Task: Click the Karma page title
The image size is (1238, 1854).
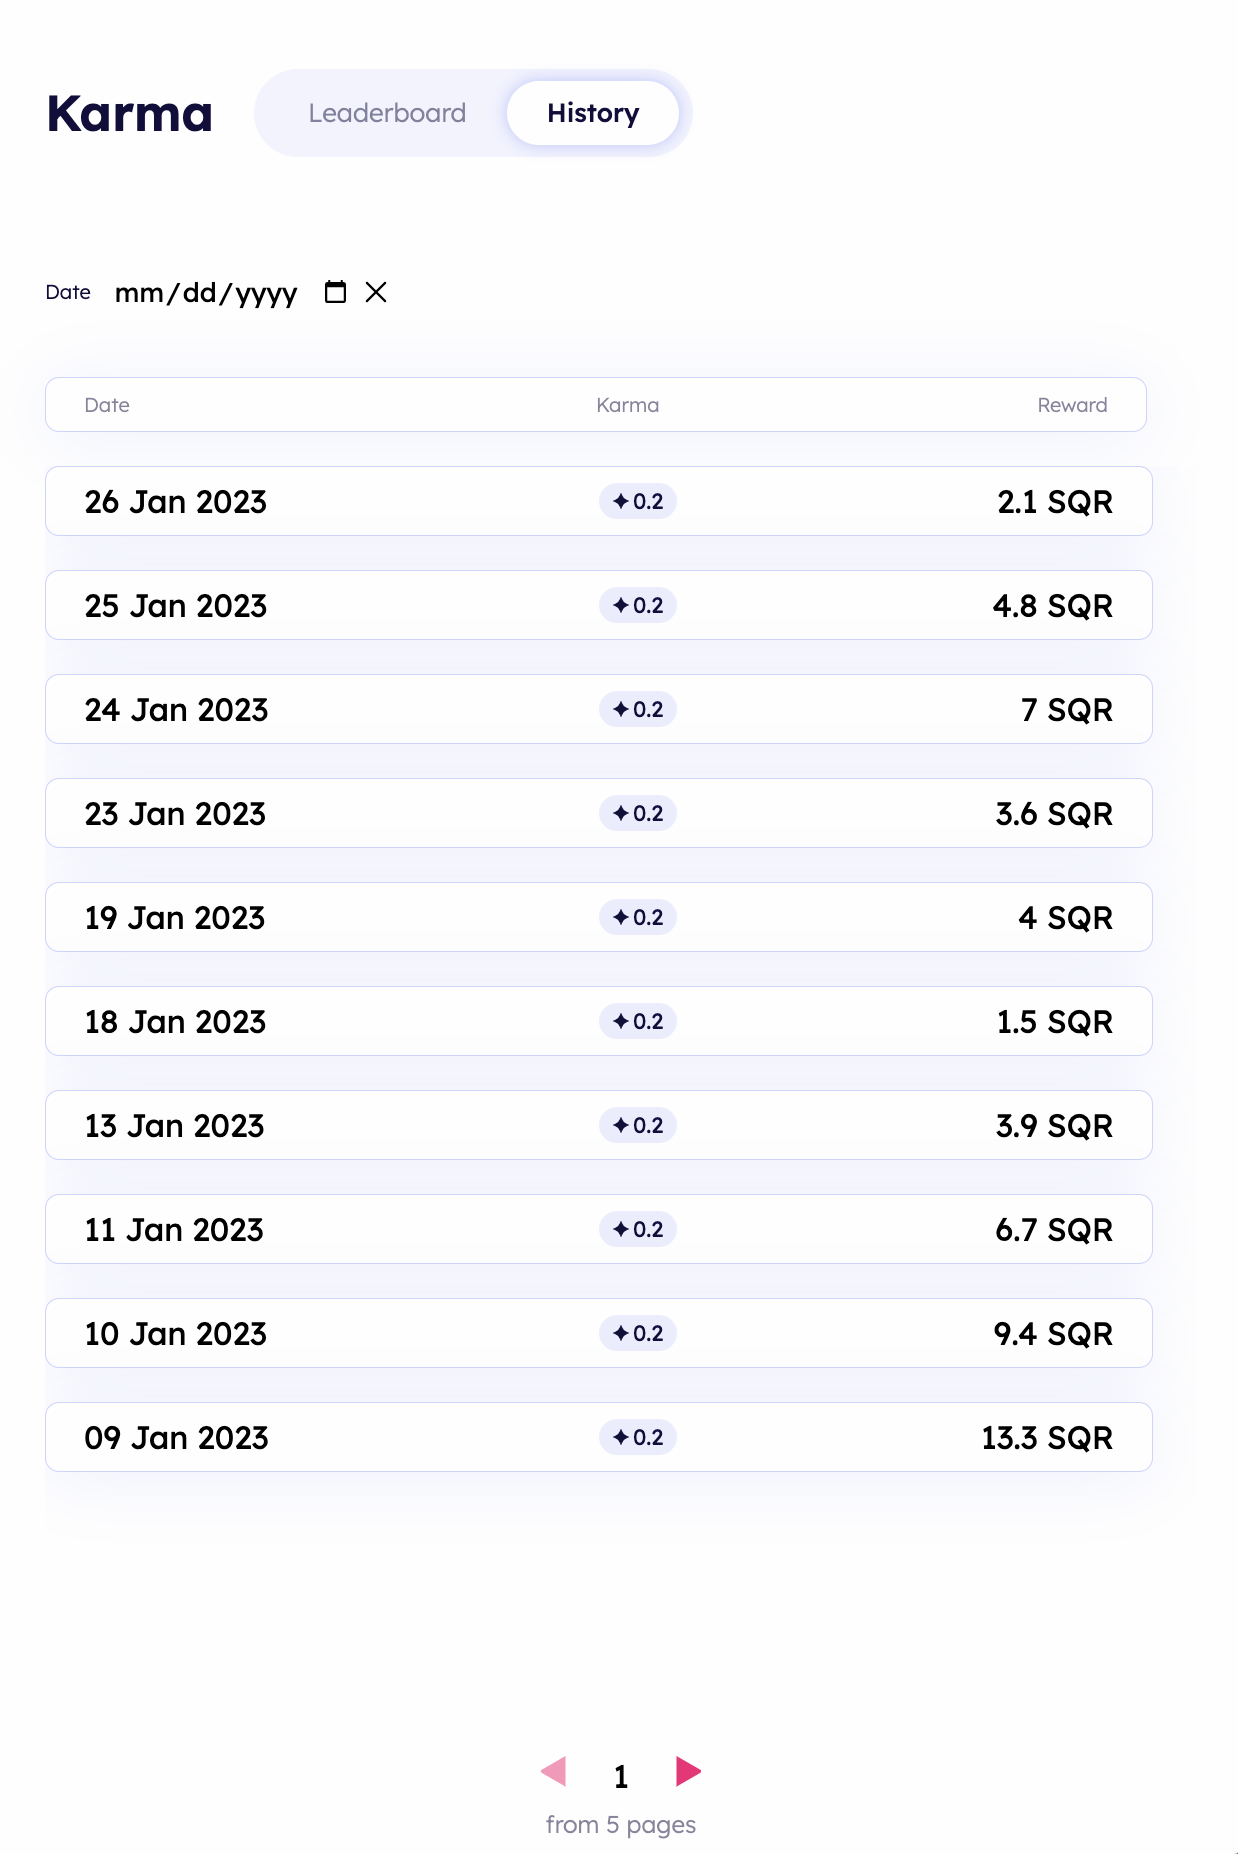Action: [130, 113]
